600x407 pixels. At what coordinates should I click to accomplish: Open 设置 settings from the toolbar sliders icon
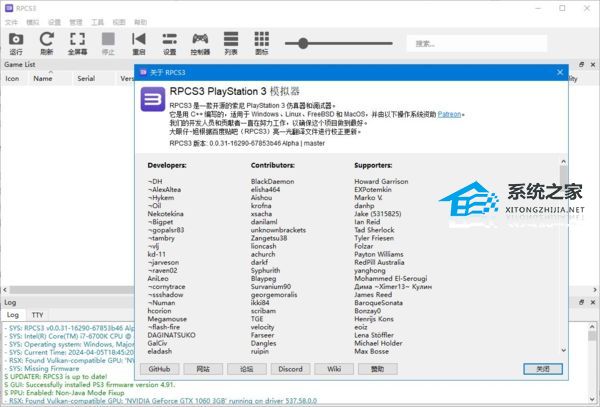(169, 43)
